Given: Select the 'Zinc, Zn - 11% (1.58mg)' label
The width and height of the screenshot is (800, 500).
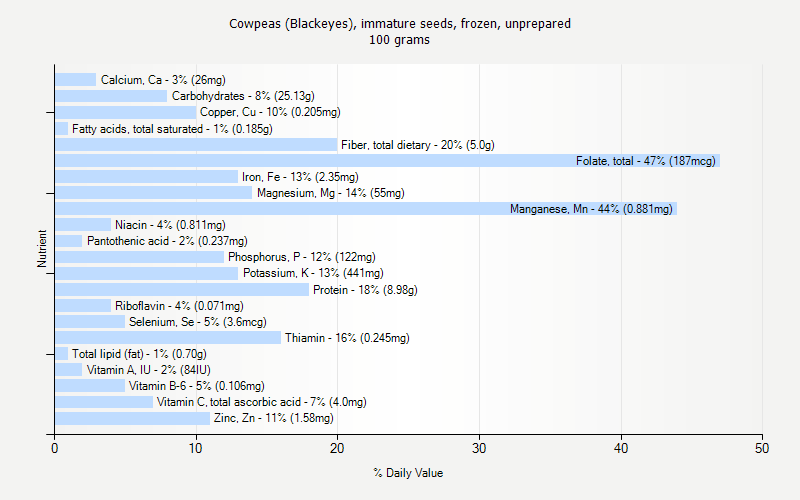Looking at the screenshot, I should 274,418.
